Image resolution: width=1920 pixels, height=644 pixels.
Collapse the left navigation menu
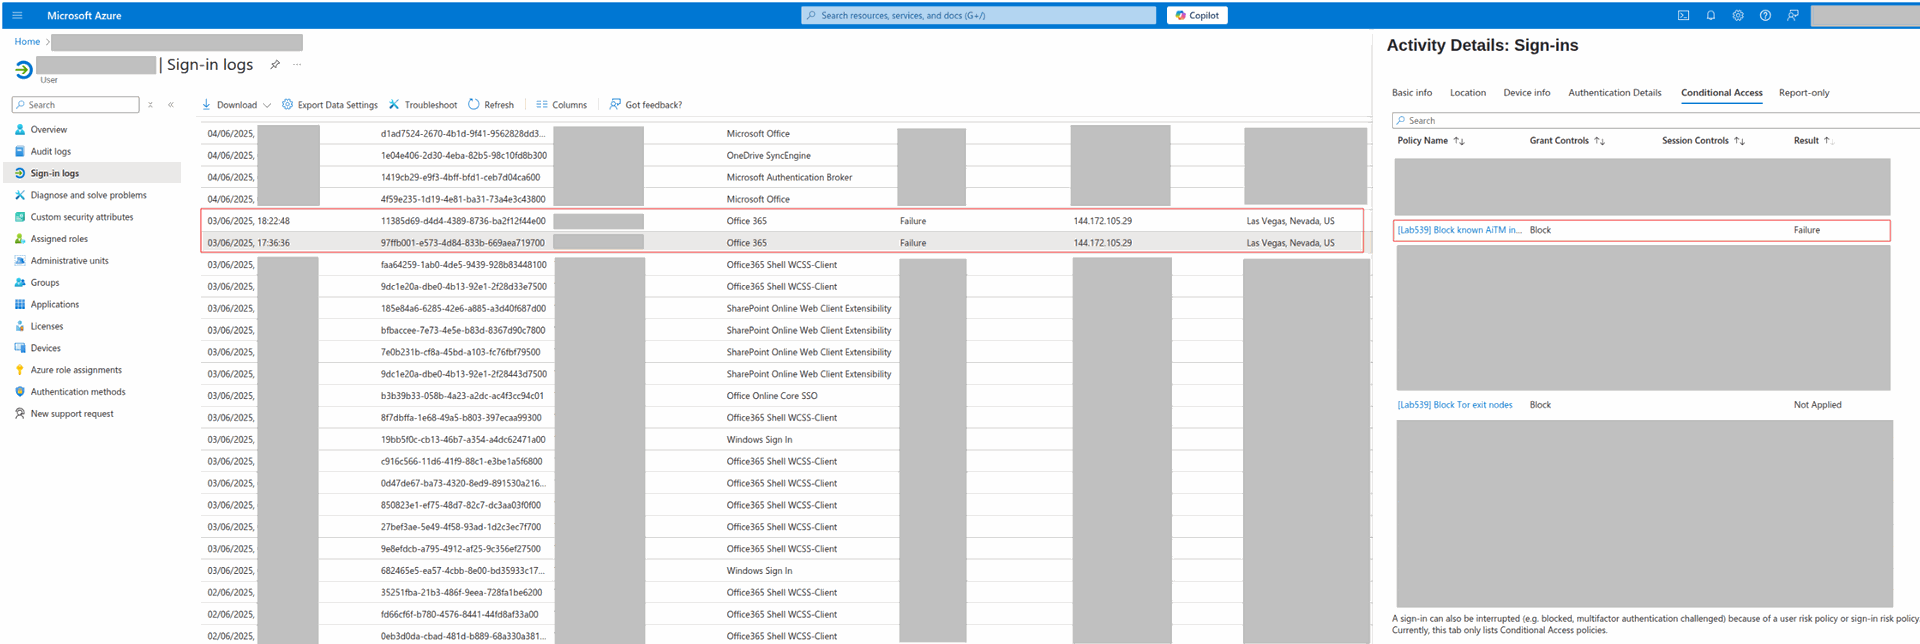pyautogui.click(x=171, y=104)
